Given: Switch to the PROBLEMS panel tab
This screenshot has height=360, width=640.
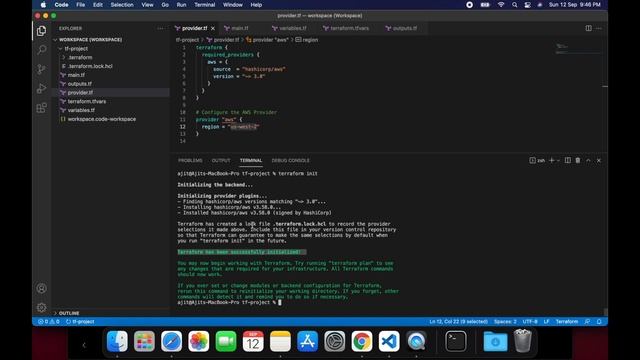Looking at the screenshot, I should pos(190,160).
